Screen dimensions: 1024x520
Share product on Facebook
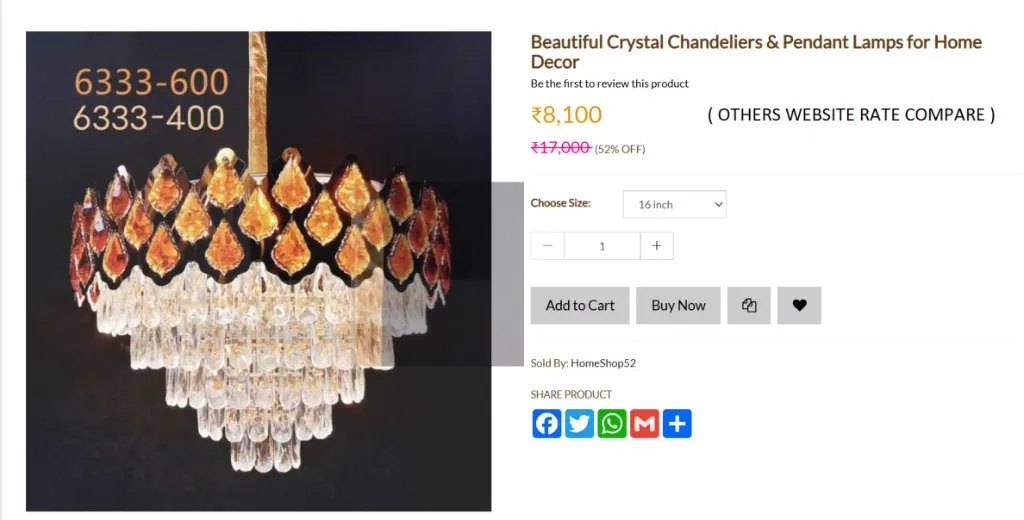click(547, 424)
